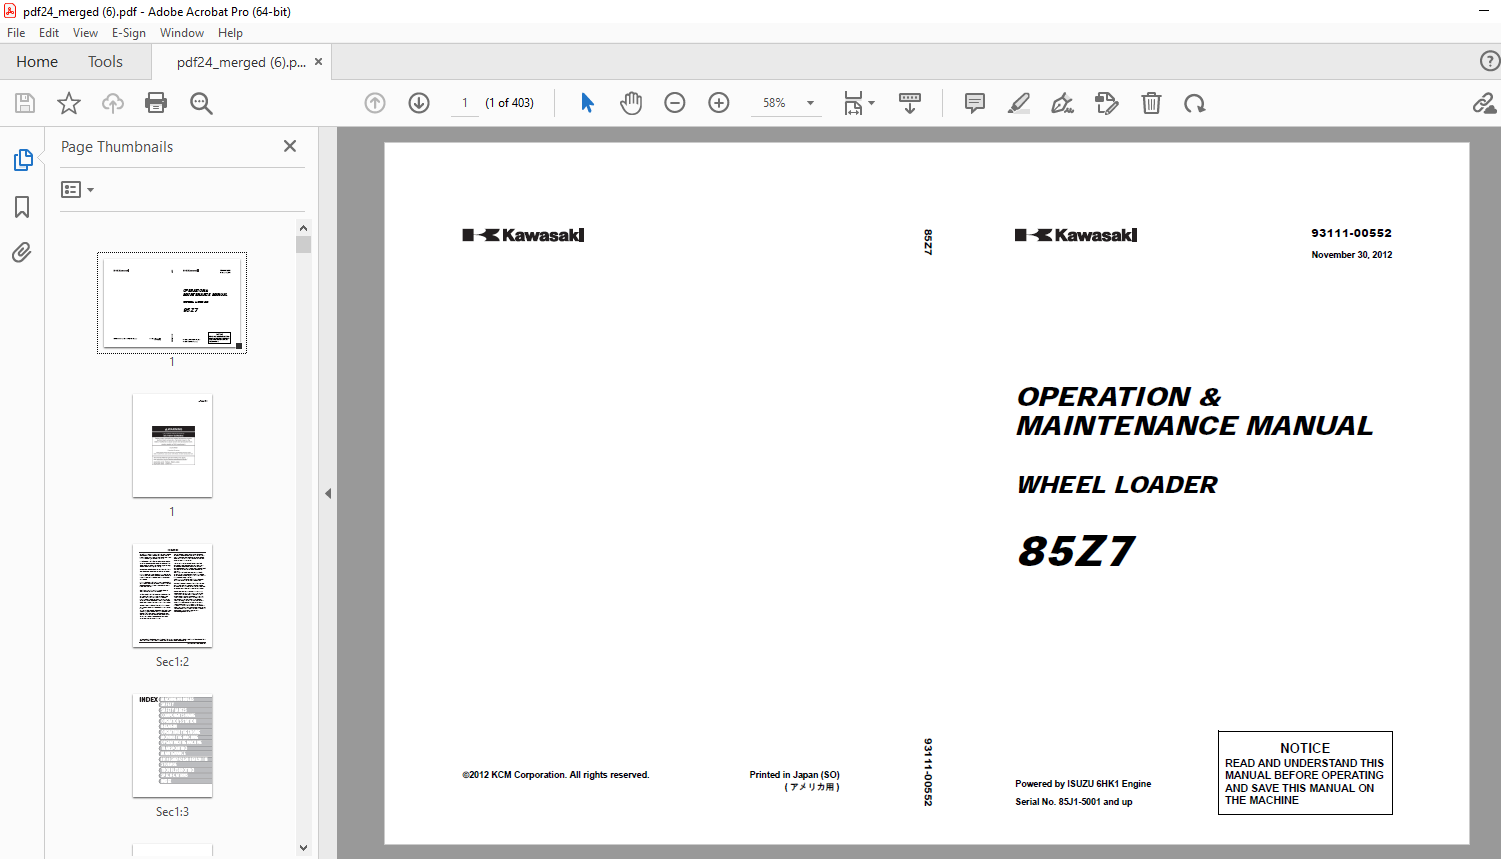
Task: Activate the Selection arrow tool
Action: point(587,103)
